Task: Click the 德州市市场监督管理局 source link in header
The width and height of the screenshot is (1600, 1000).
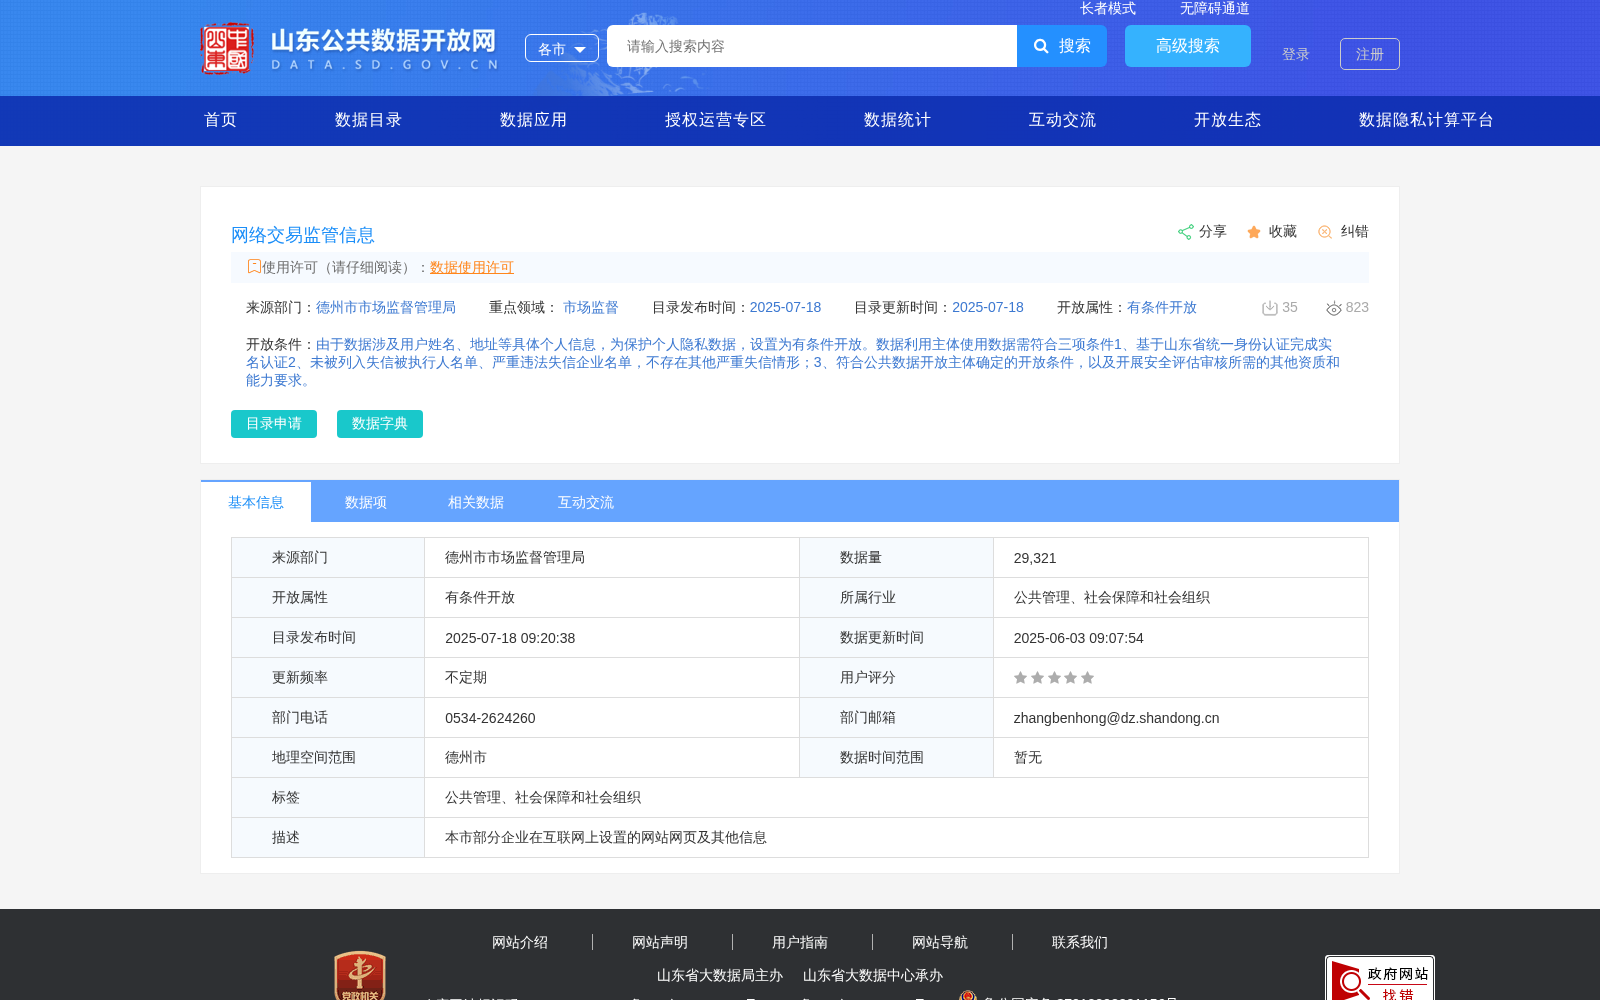Action: pyautogui.click(x=386, y=308)
